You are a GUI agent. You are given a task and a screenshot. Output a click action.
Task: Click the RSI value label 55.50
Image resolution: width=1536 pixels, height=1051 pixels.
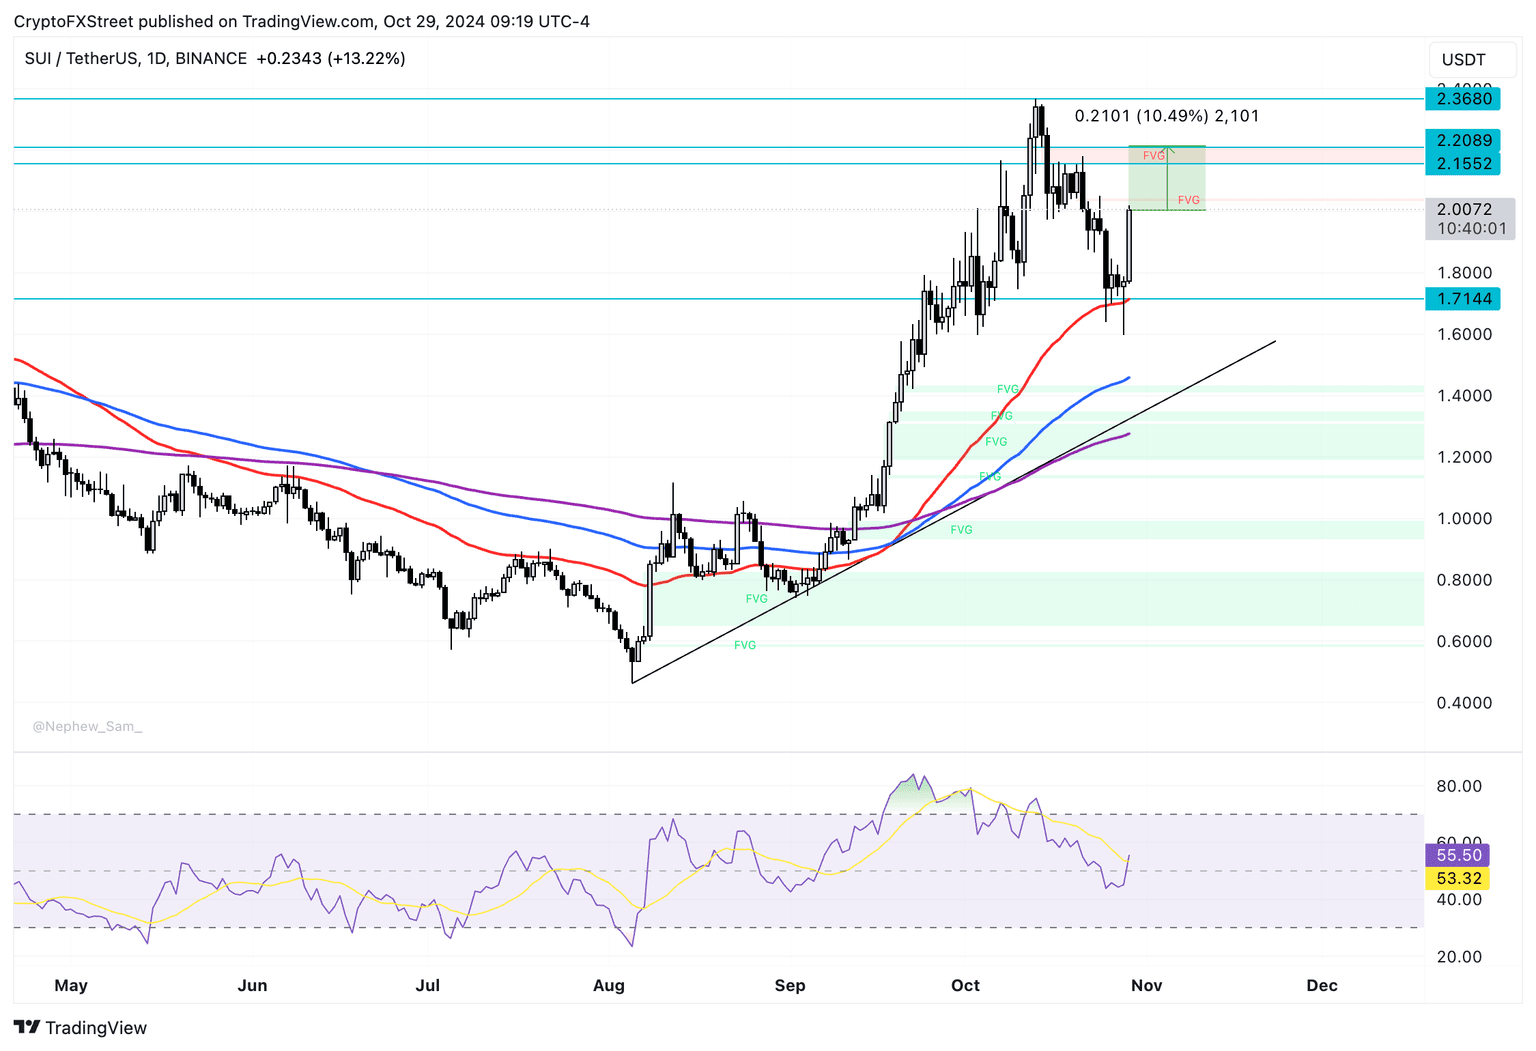[x=1458, y=855]
